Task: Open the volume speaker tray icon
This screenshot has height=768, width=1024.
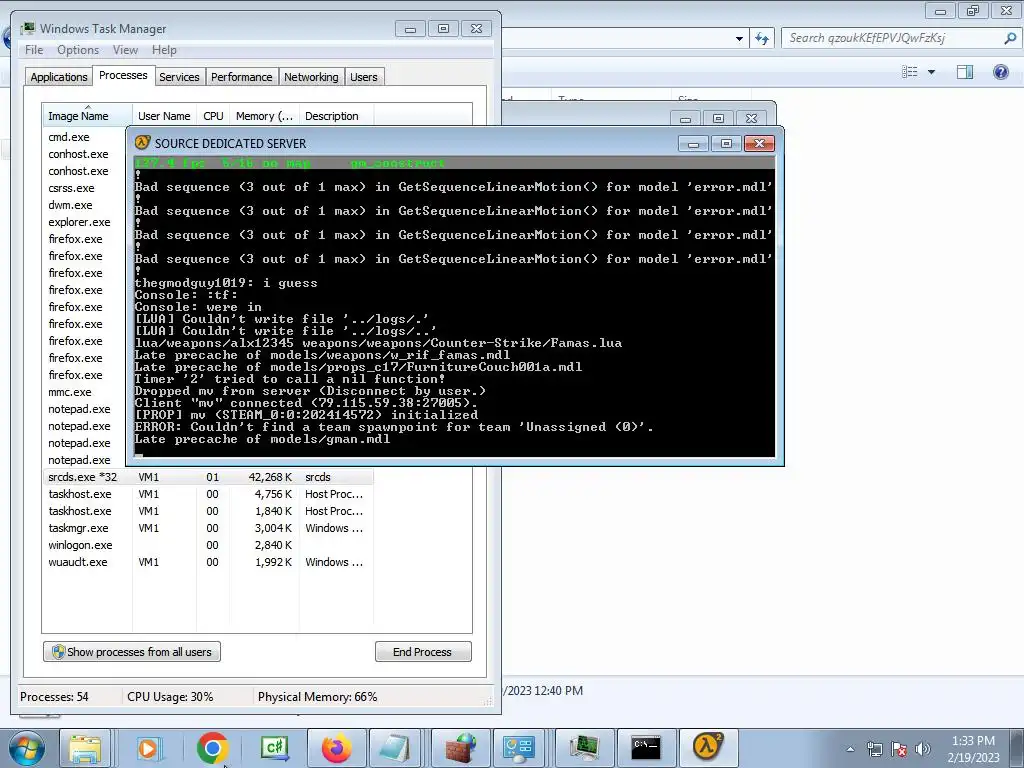Action: (923, 749)
